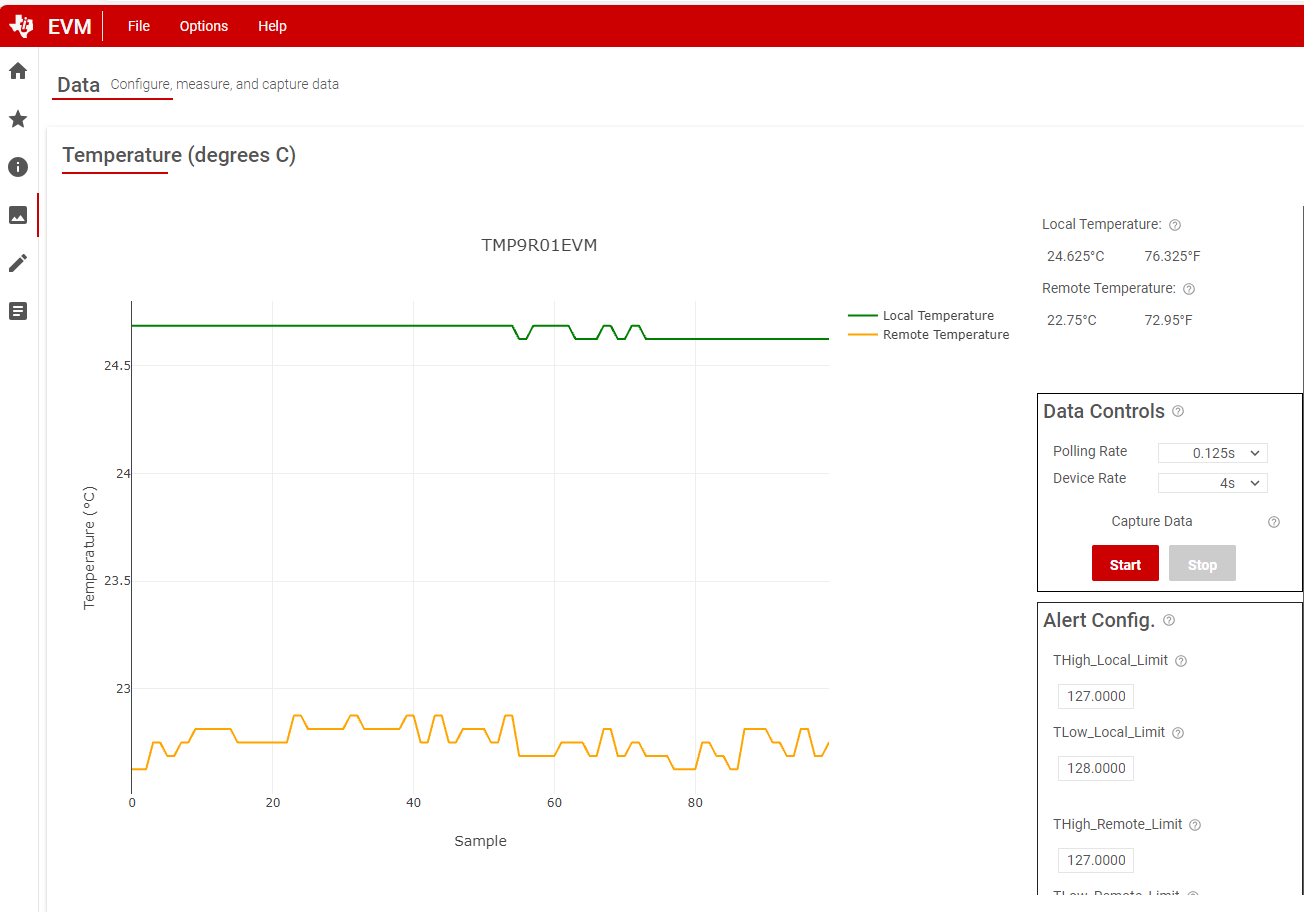
Task: Click help icon next to Capture Data
Action: 1274,522
